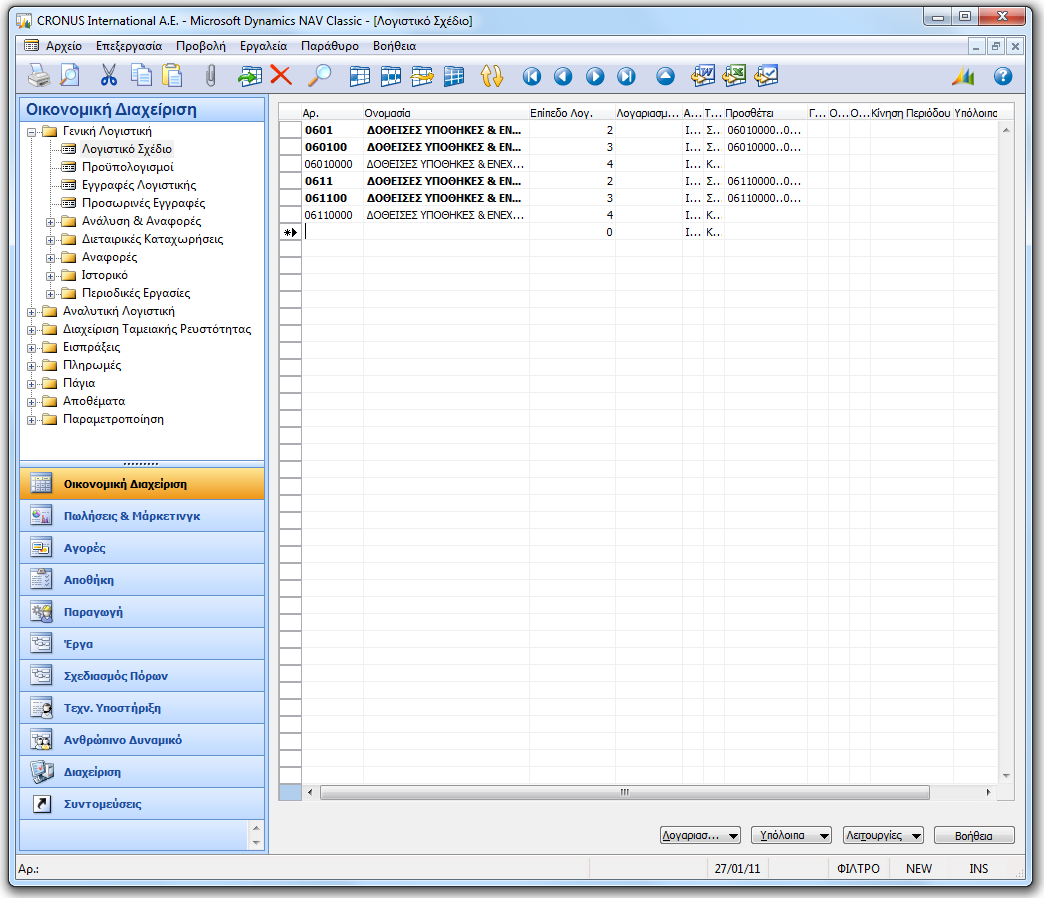Open the Προβολή menu
The width and height of the screenshot is (1044, 898).
point(200,46)
